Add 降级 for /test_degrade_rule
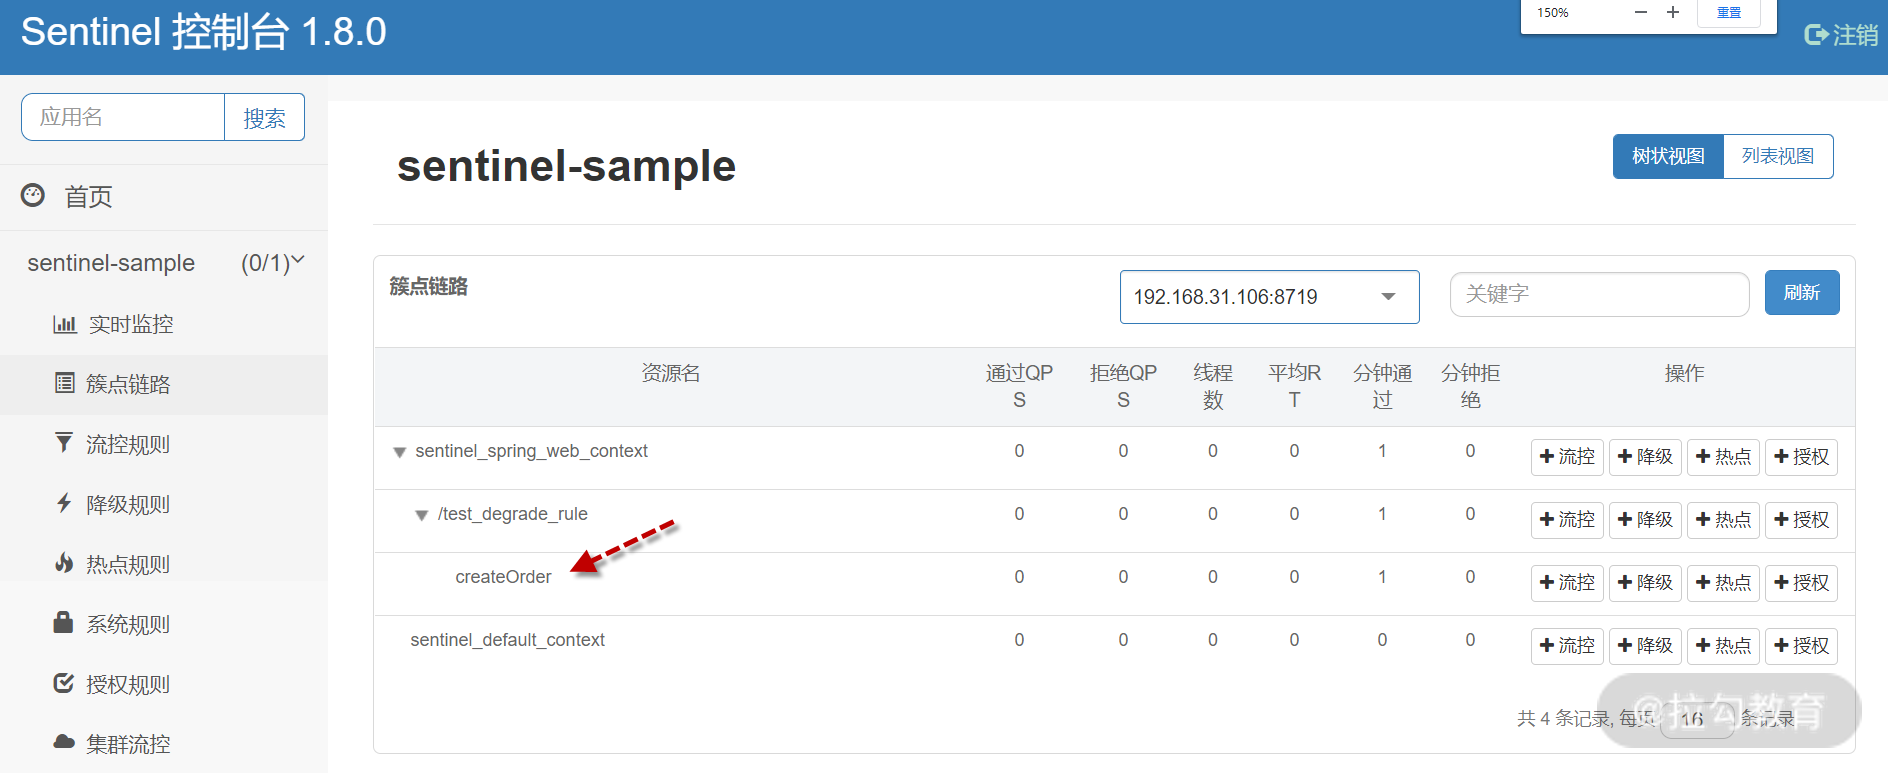Image resolution: width=1888 pixels, height=773 pixels. (1646, 520)
